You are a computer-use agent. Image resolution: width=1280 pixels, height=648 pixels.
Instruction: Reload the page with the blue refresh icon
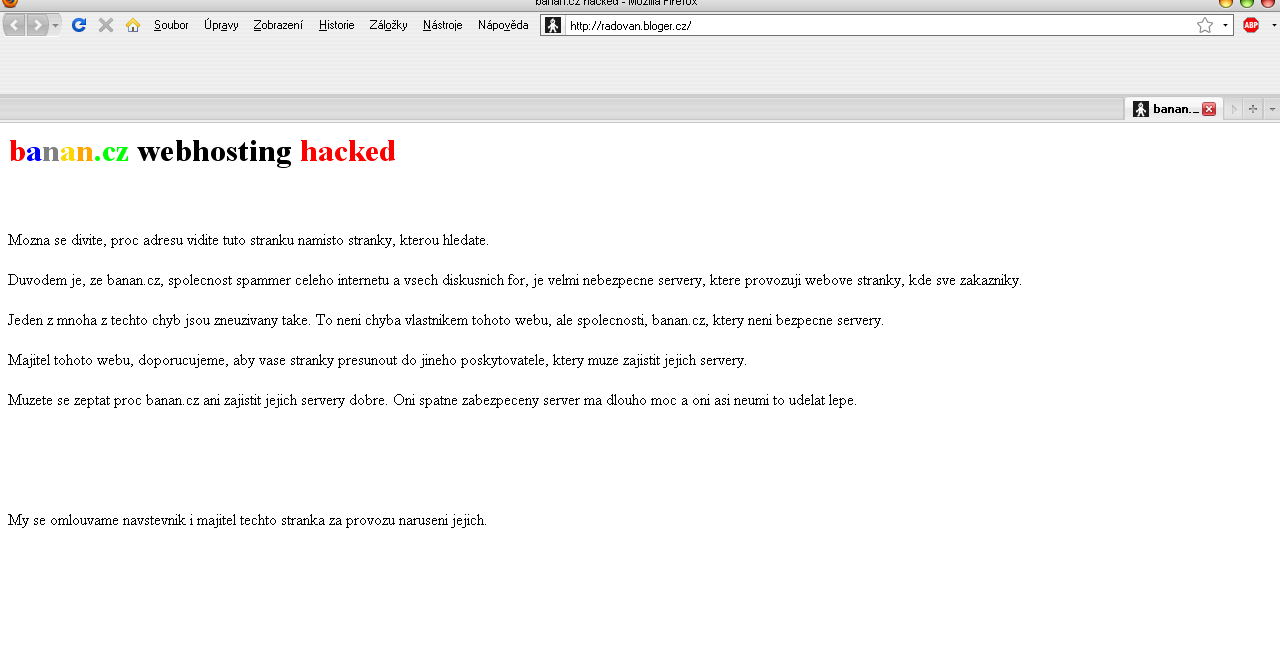pyautogui.click(x=79, y=25)
